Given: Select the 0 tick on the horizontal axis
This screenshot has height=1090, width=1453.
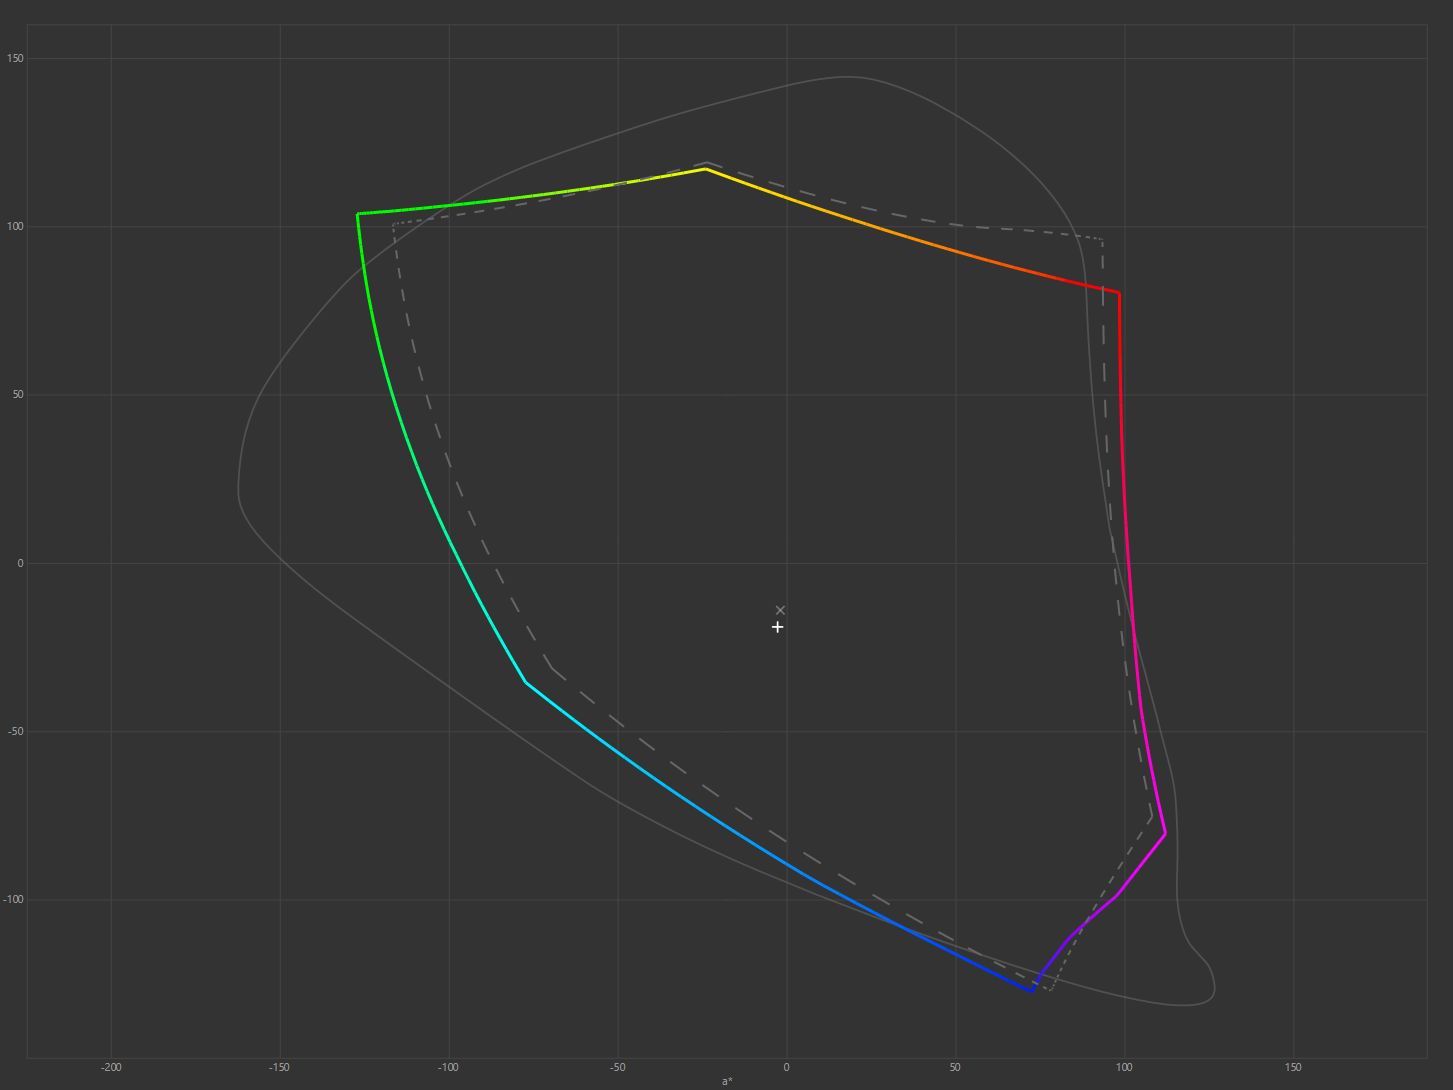Looking at the screenshot, I should [x=786, y=1067].
